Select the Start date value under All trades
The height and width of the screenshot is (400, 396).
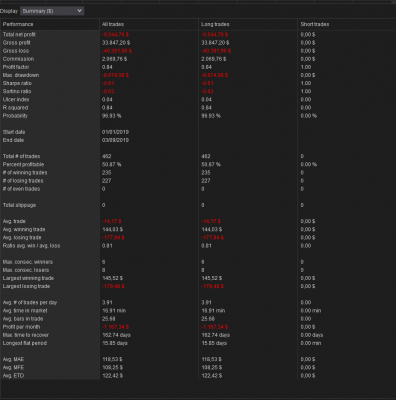pyautogui.click(x=115, y=132)
